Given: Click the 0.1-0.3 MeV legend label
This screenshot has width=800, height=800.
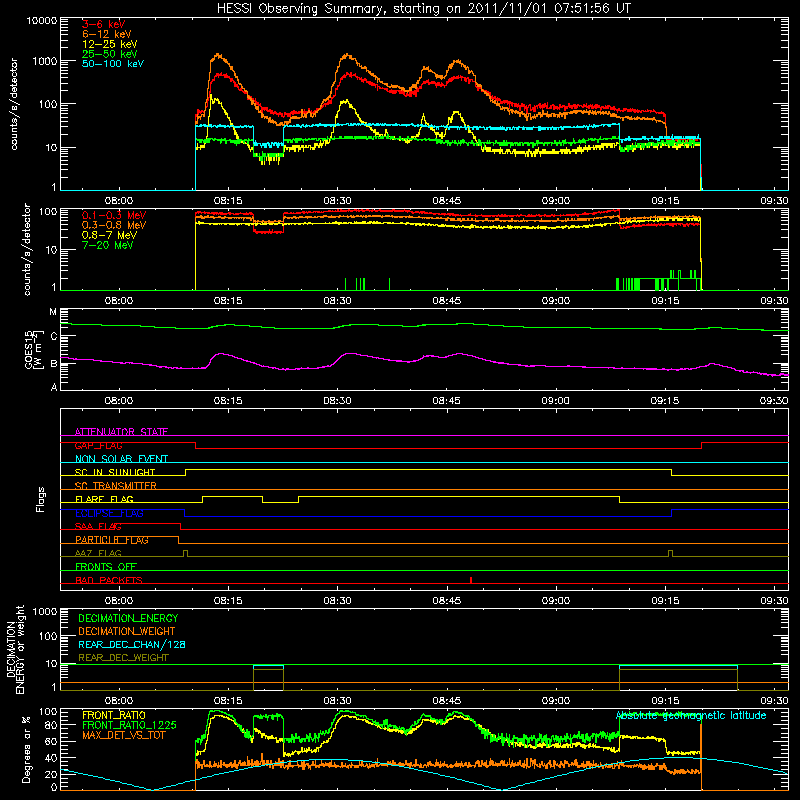Looking at the screenshot, I should pyautogui.click(x=114, y=215).
